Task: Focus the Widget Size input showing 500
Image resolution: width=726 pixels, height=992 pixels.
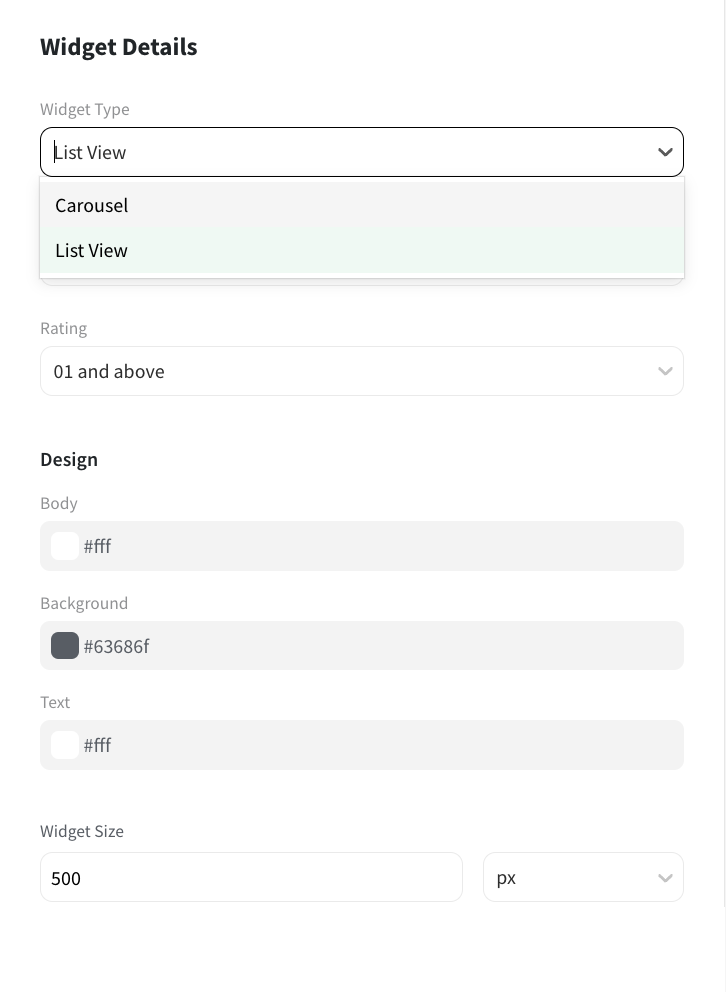Action: (250, 878)
